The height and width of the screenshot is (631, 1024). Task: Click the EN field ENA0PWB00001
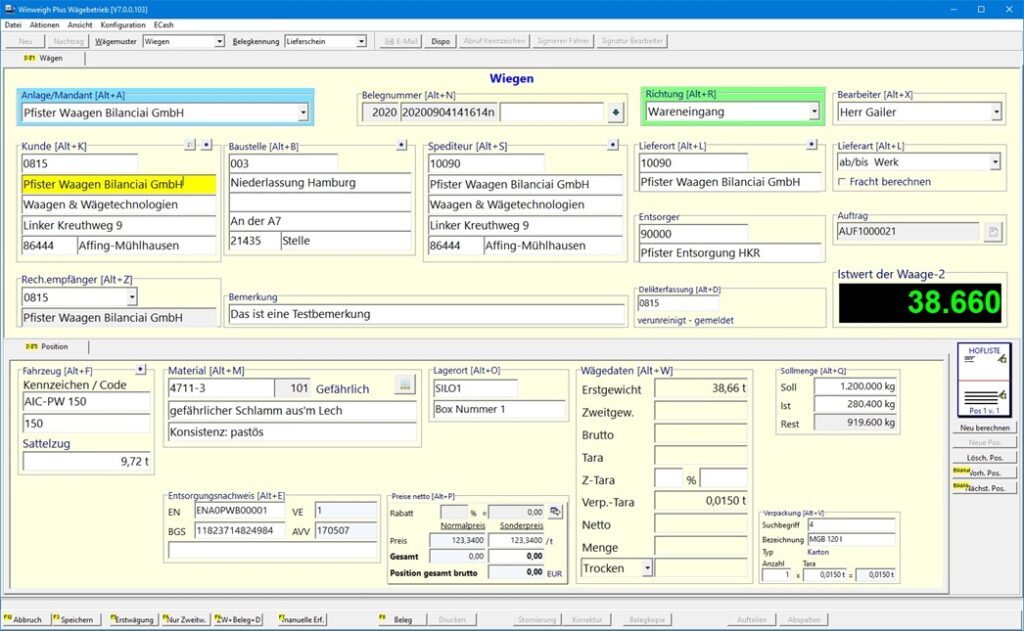(240, 511)
